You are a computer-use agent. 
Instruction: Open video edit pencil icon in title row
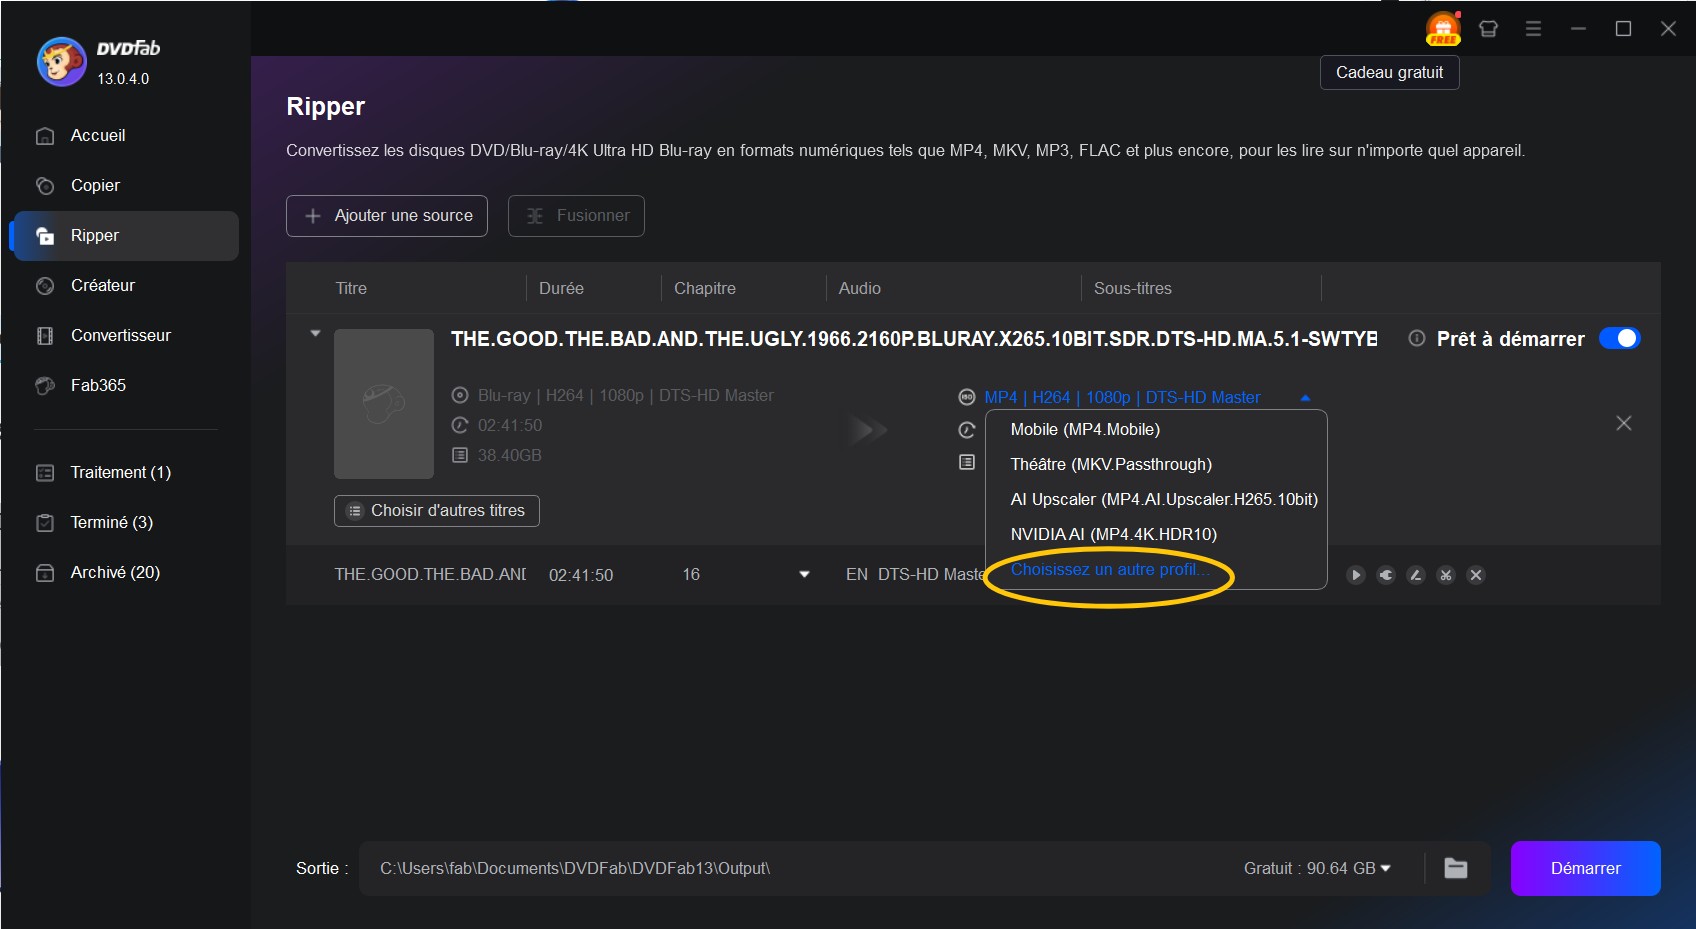1416,575
